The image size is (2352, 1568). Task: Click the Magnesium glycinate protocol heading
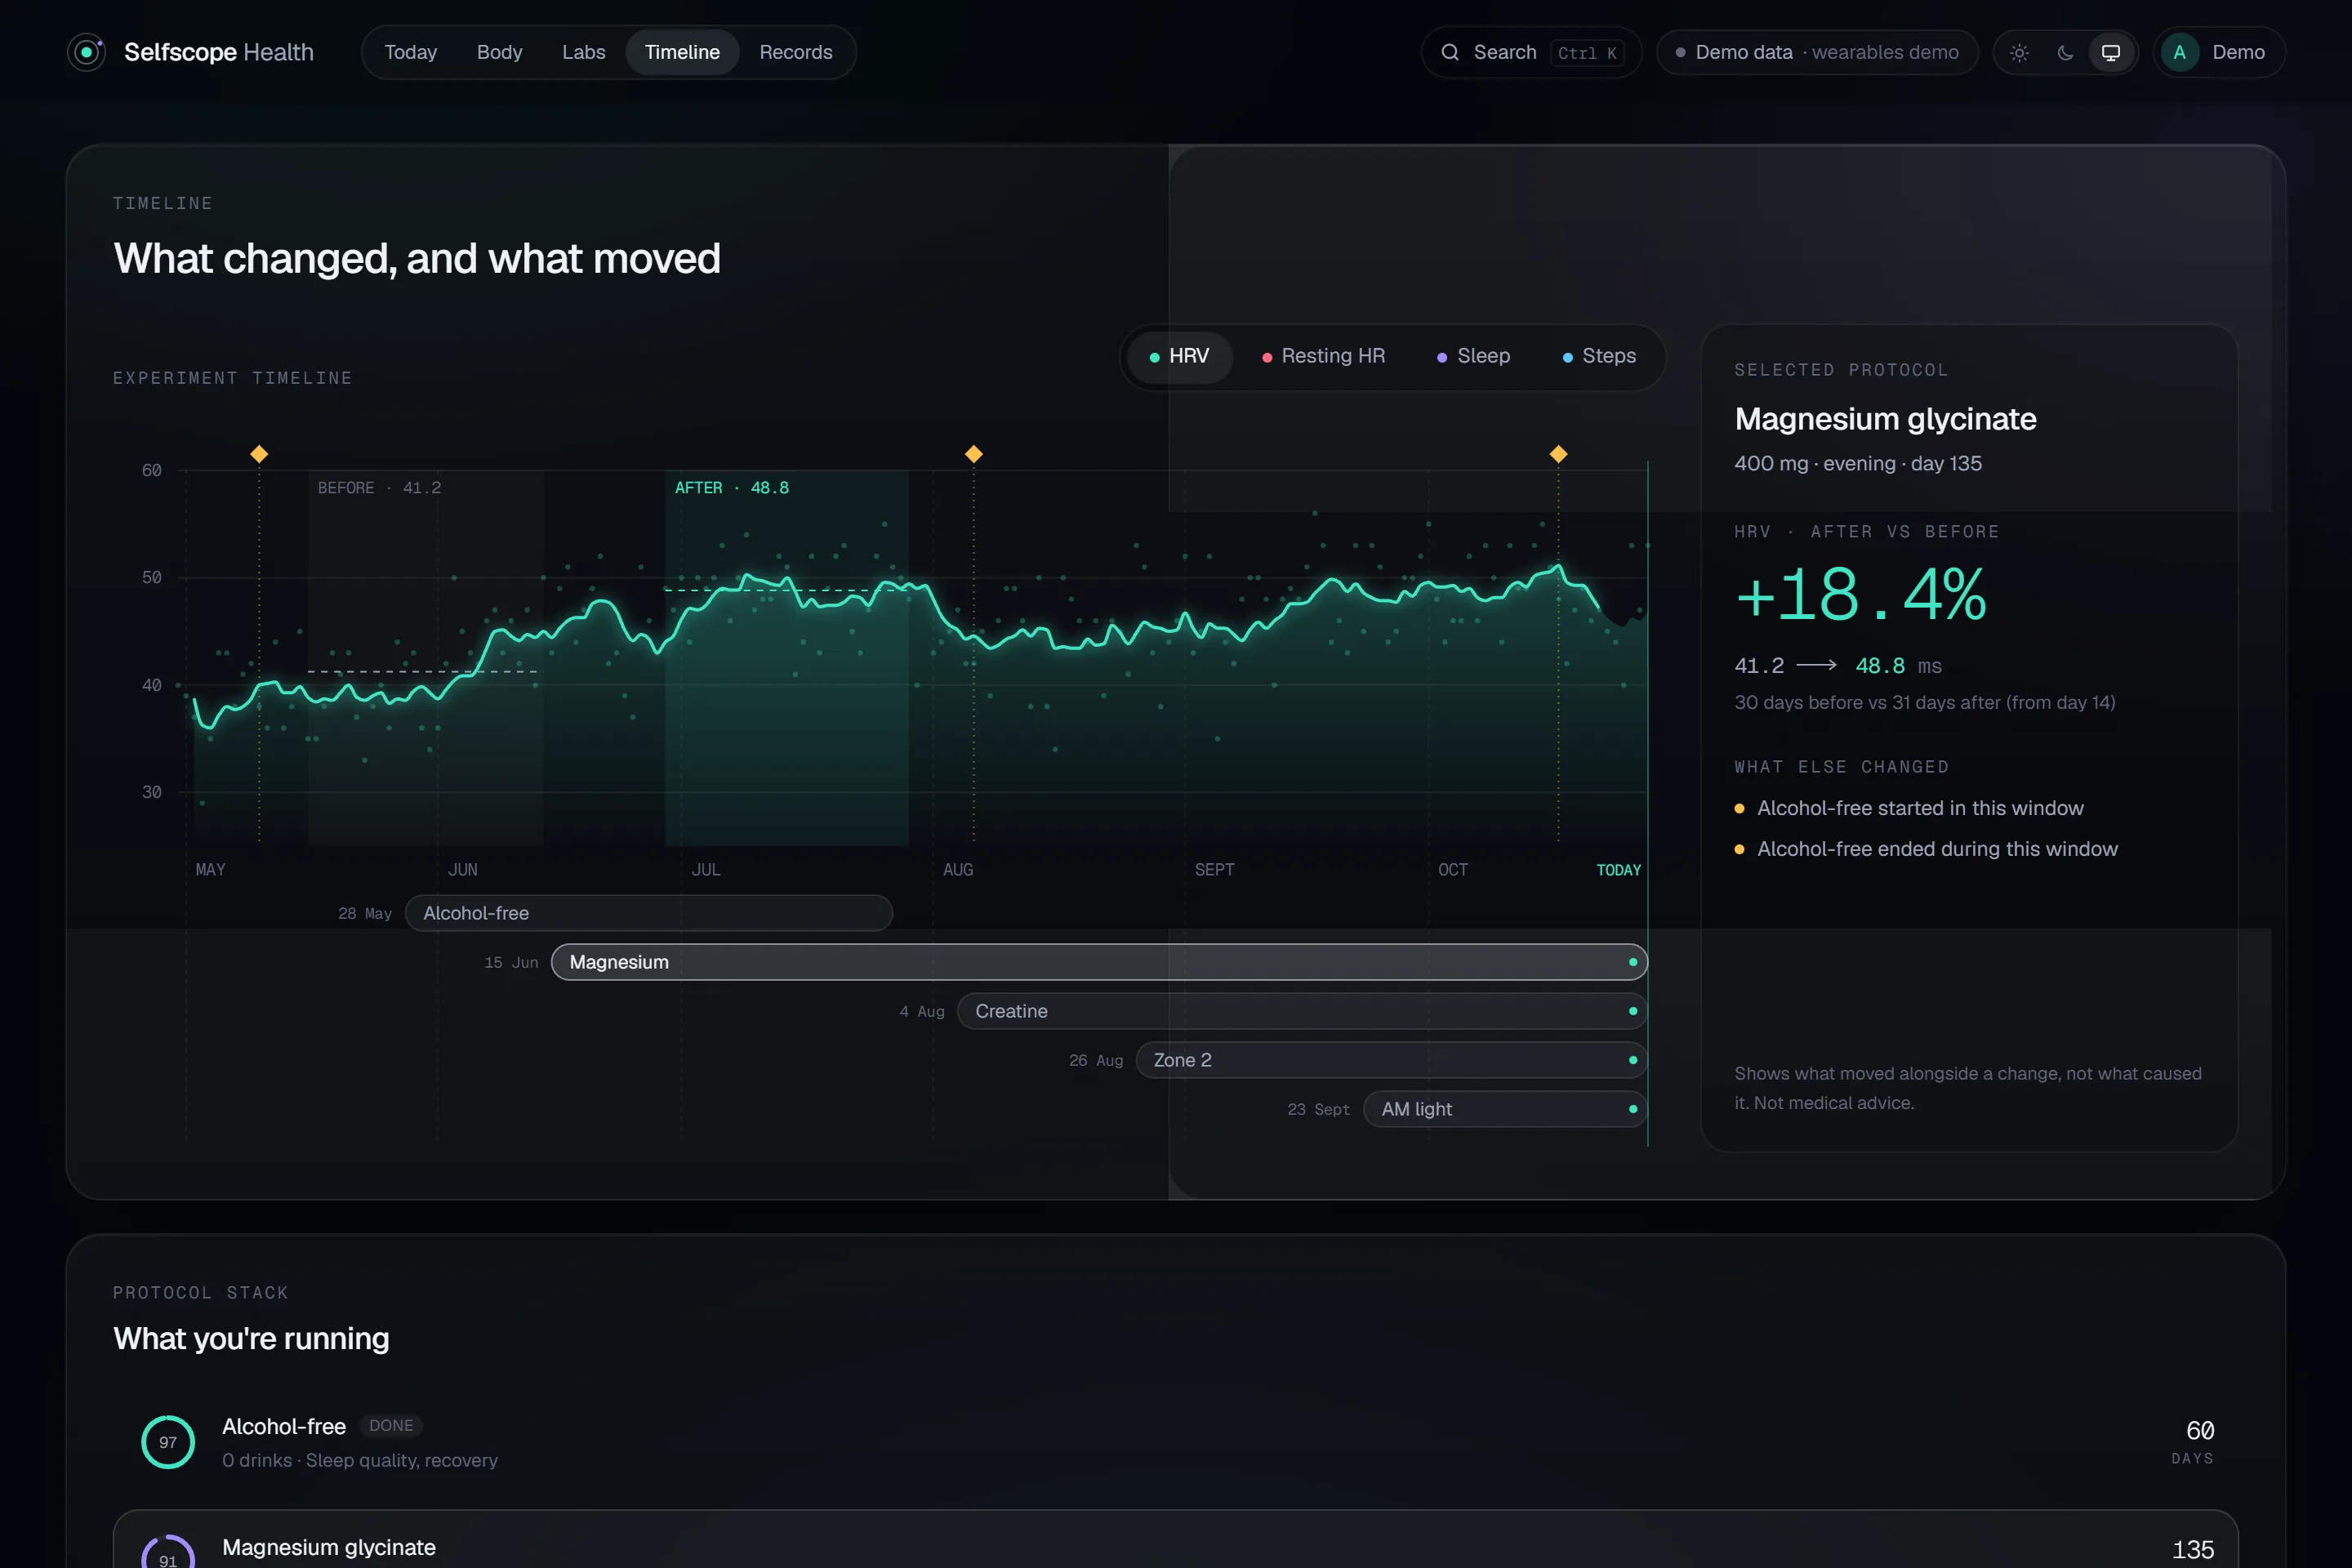click(x=1885, y=419)
